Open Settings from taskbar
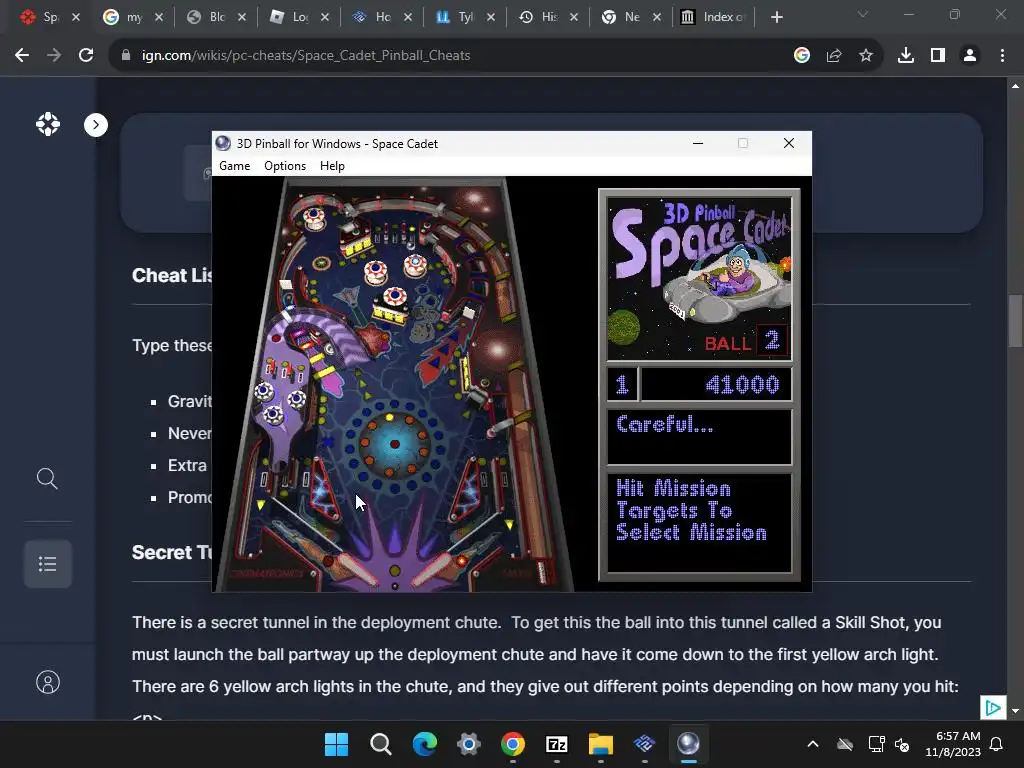1024x768 pixels. (469, 744)
